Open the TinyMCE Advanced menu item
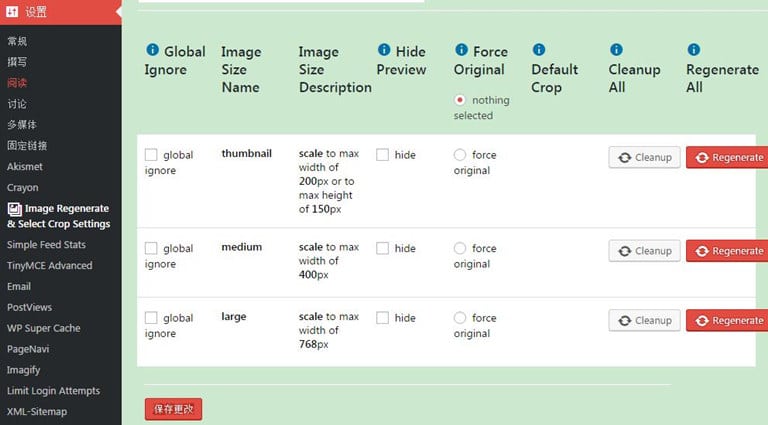The width and height of the screenshot is (768, 425). (x=49, y=266)
